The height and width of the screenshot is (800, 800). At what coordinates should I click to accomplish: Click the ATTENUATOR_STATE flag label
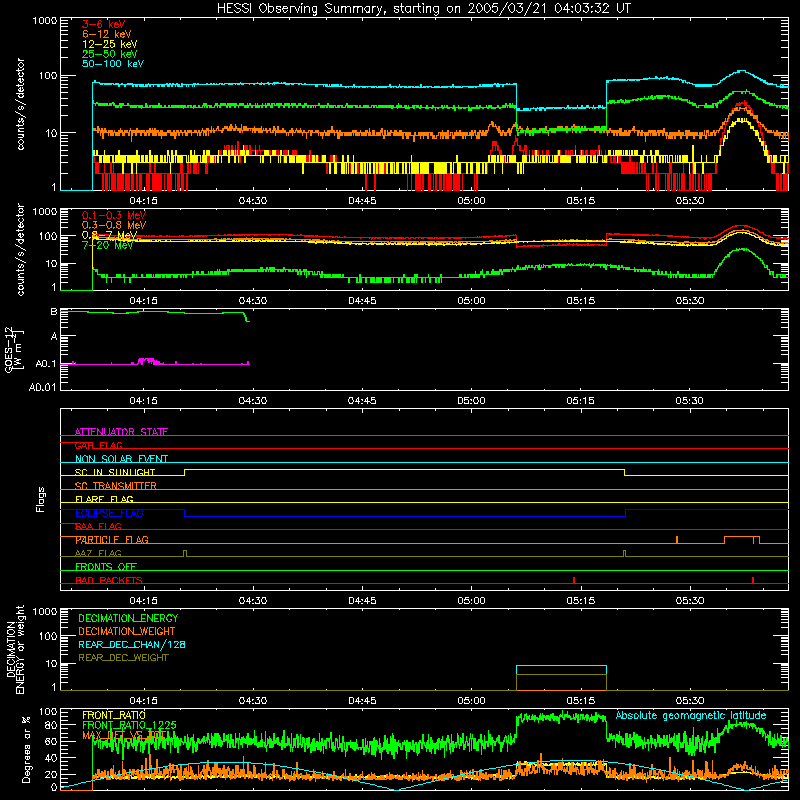tap(121, 432)
